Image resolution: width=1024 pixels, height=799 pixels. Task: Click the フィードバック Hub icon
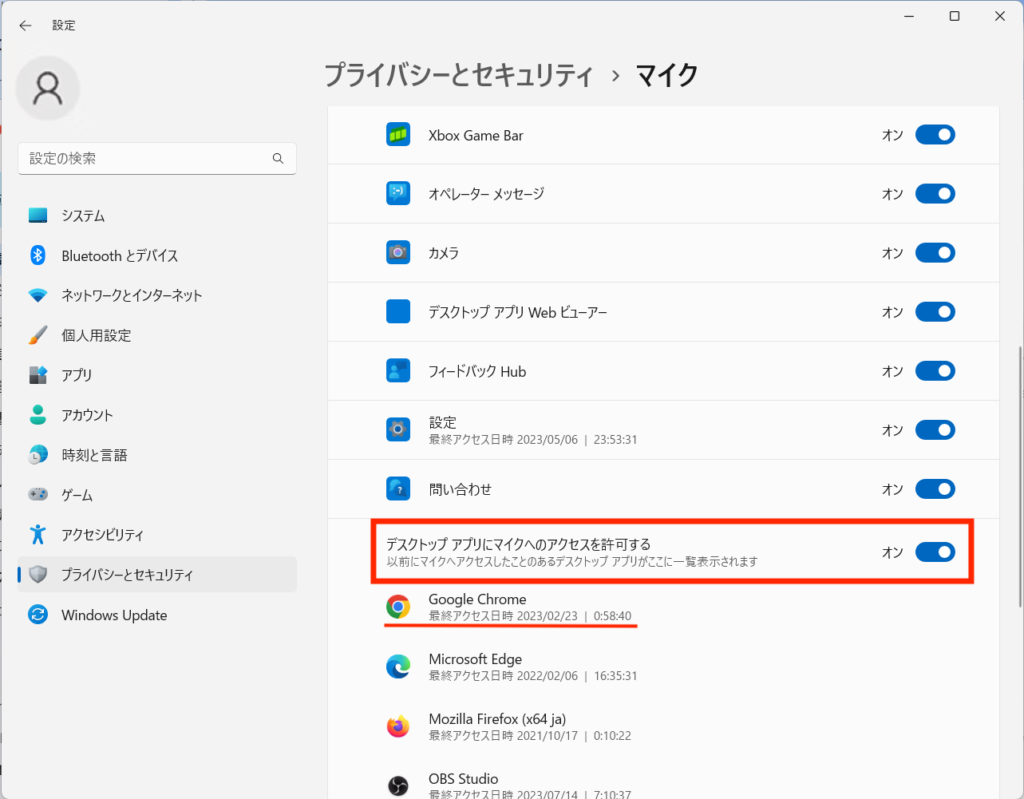(398, 371)
